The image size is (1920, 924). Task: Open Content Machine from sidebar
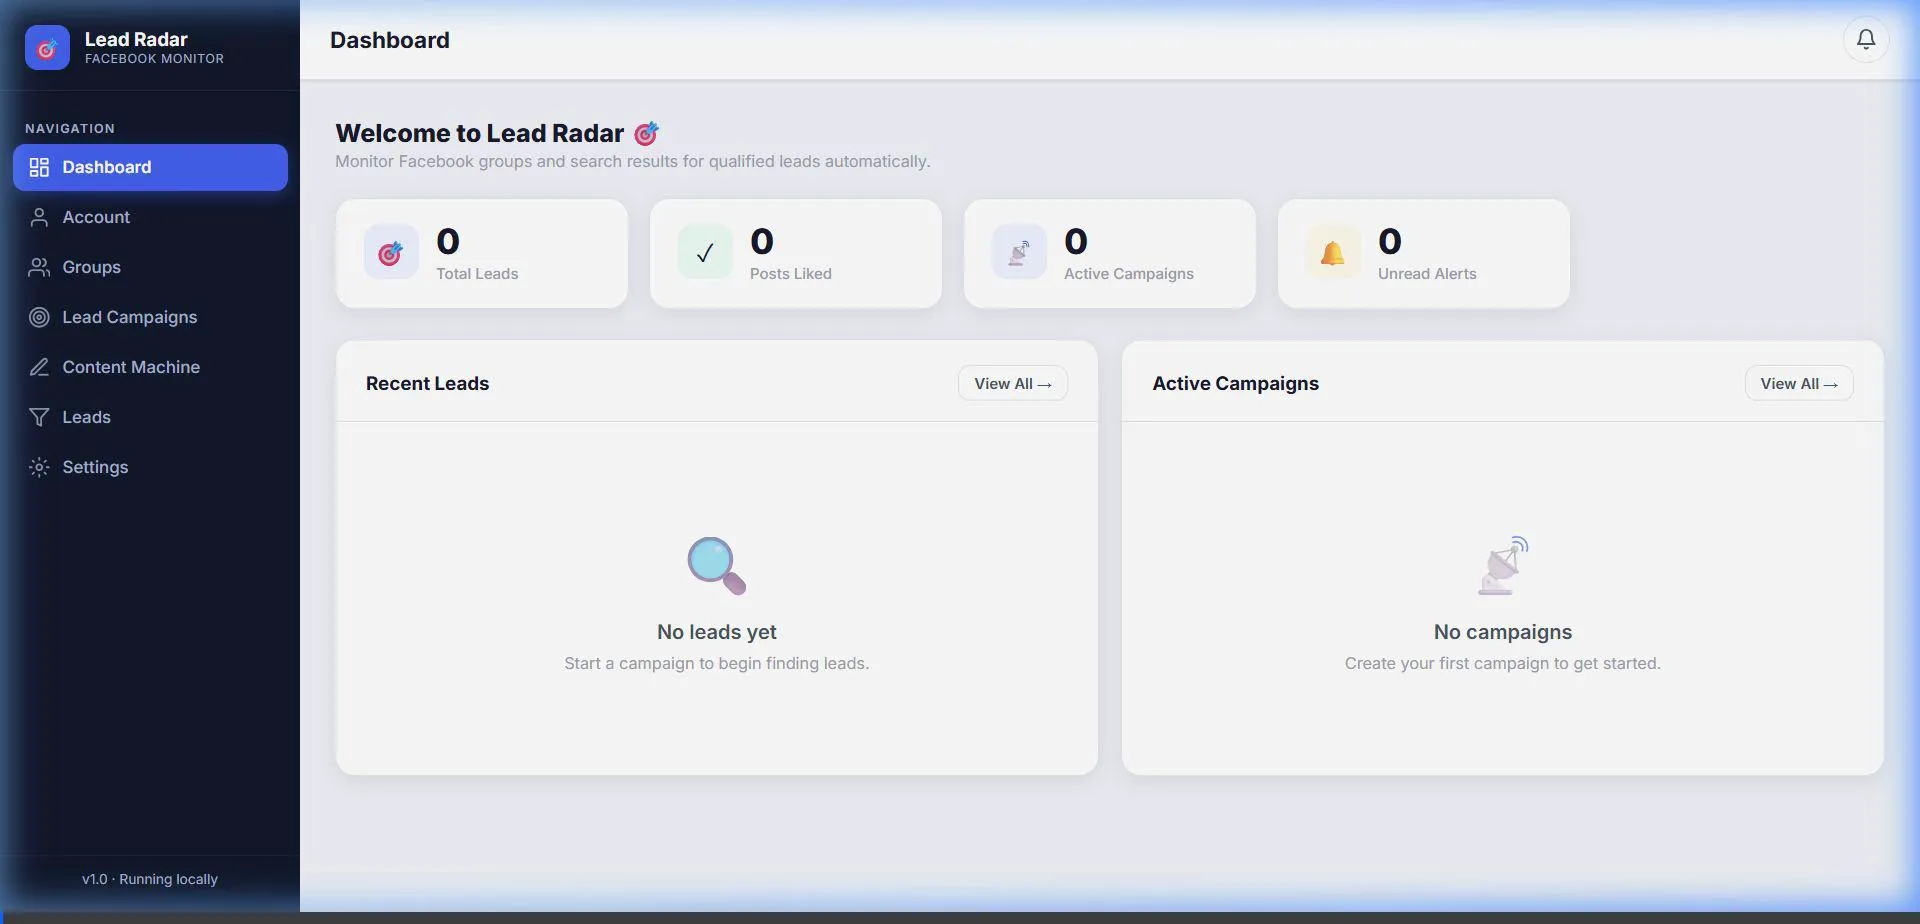click(x=150, y=367)
